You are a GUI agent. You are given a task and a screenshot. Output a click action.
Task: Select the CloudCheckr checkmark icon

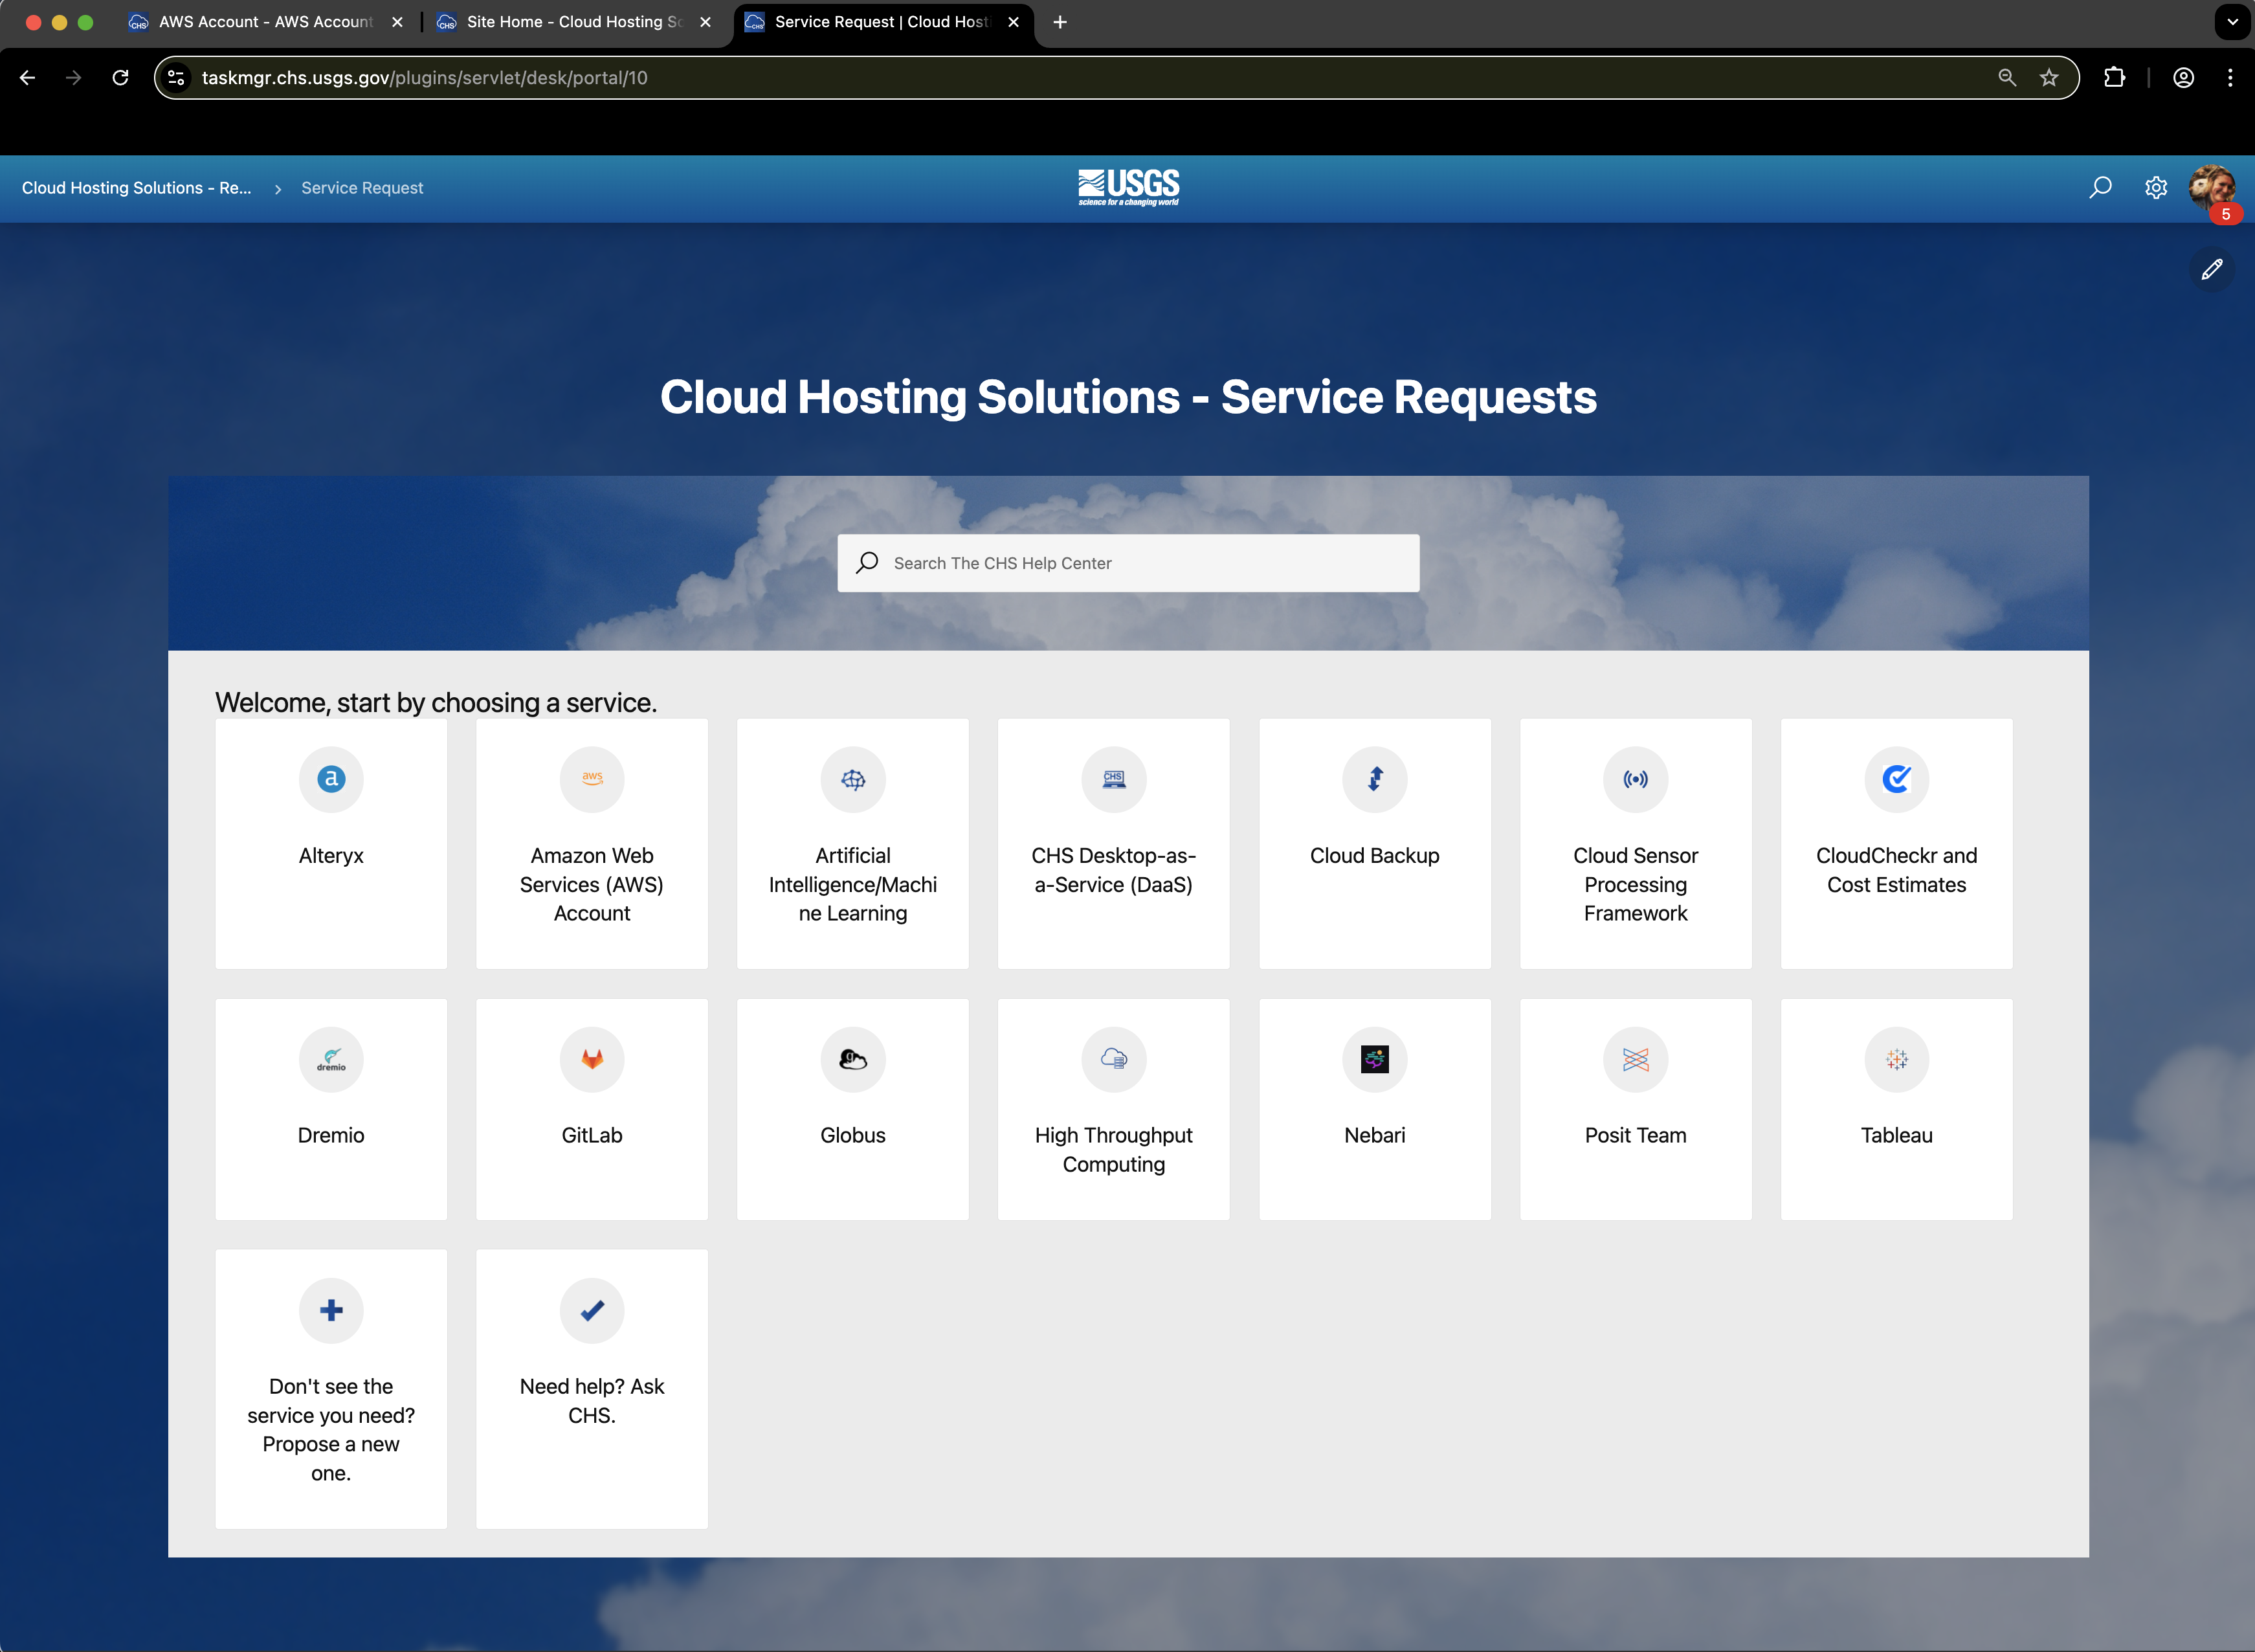[x=1897, y=779]
